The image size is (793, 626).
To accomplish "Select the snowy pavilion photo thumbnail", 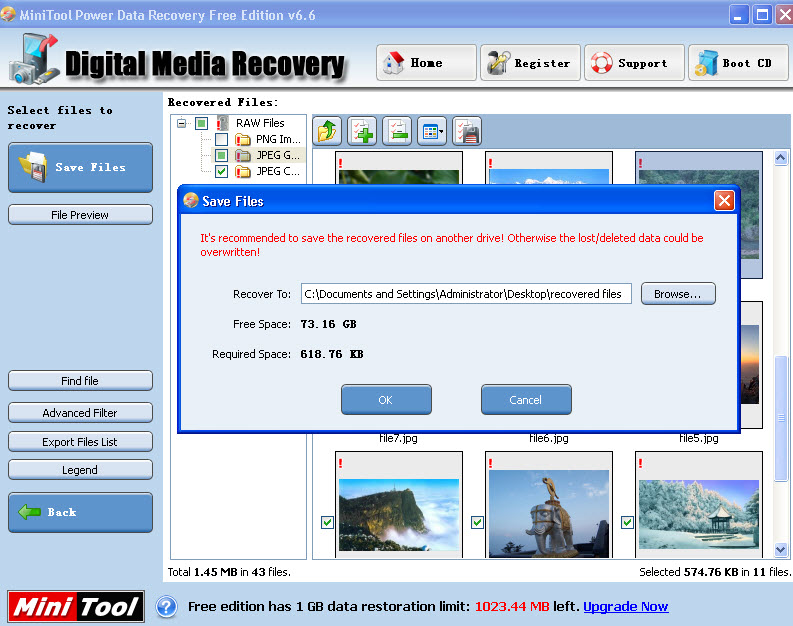I will pyautogui.click(x=698, y=514).
